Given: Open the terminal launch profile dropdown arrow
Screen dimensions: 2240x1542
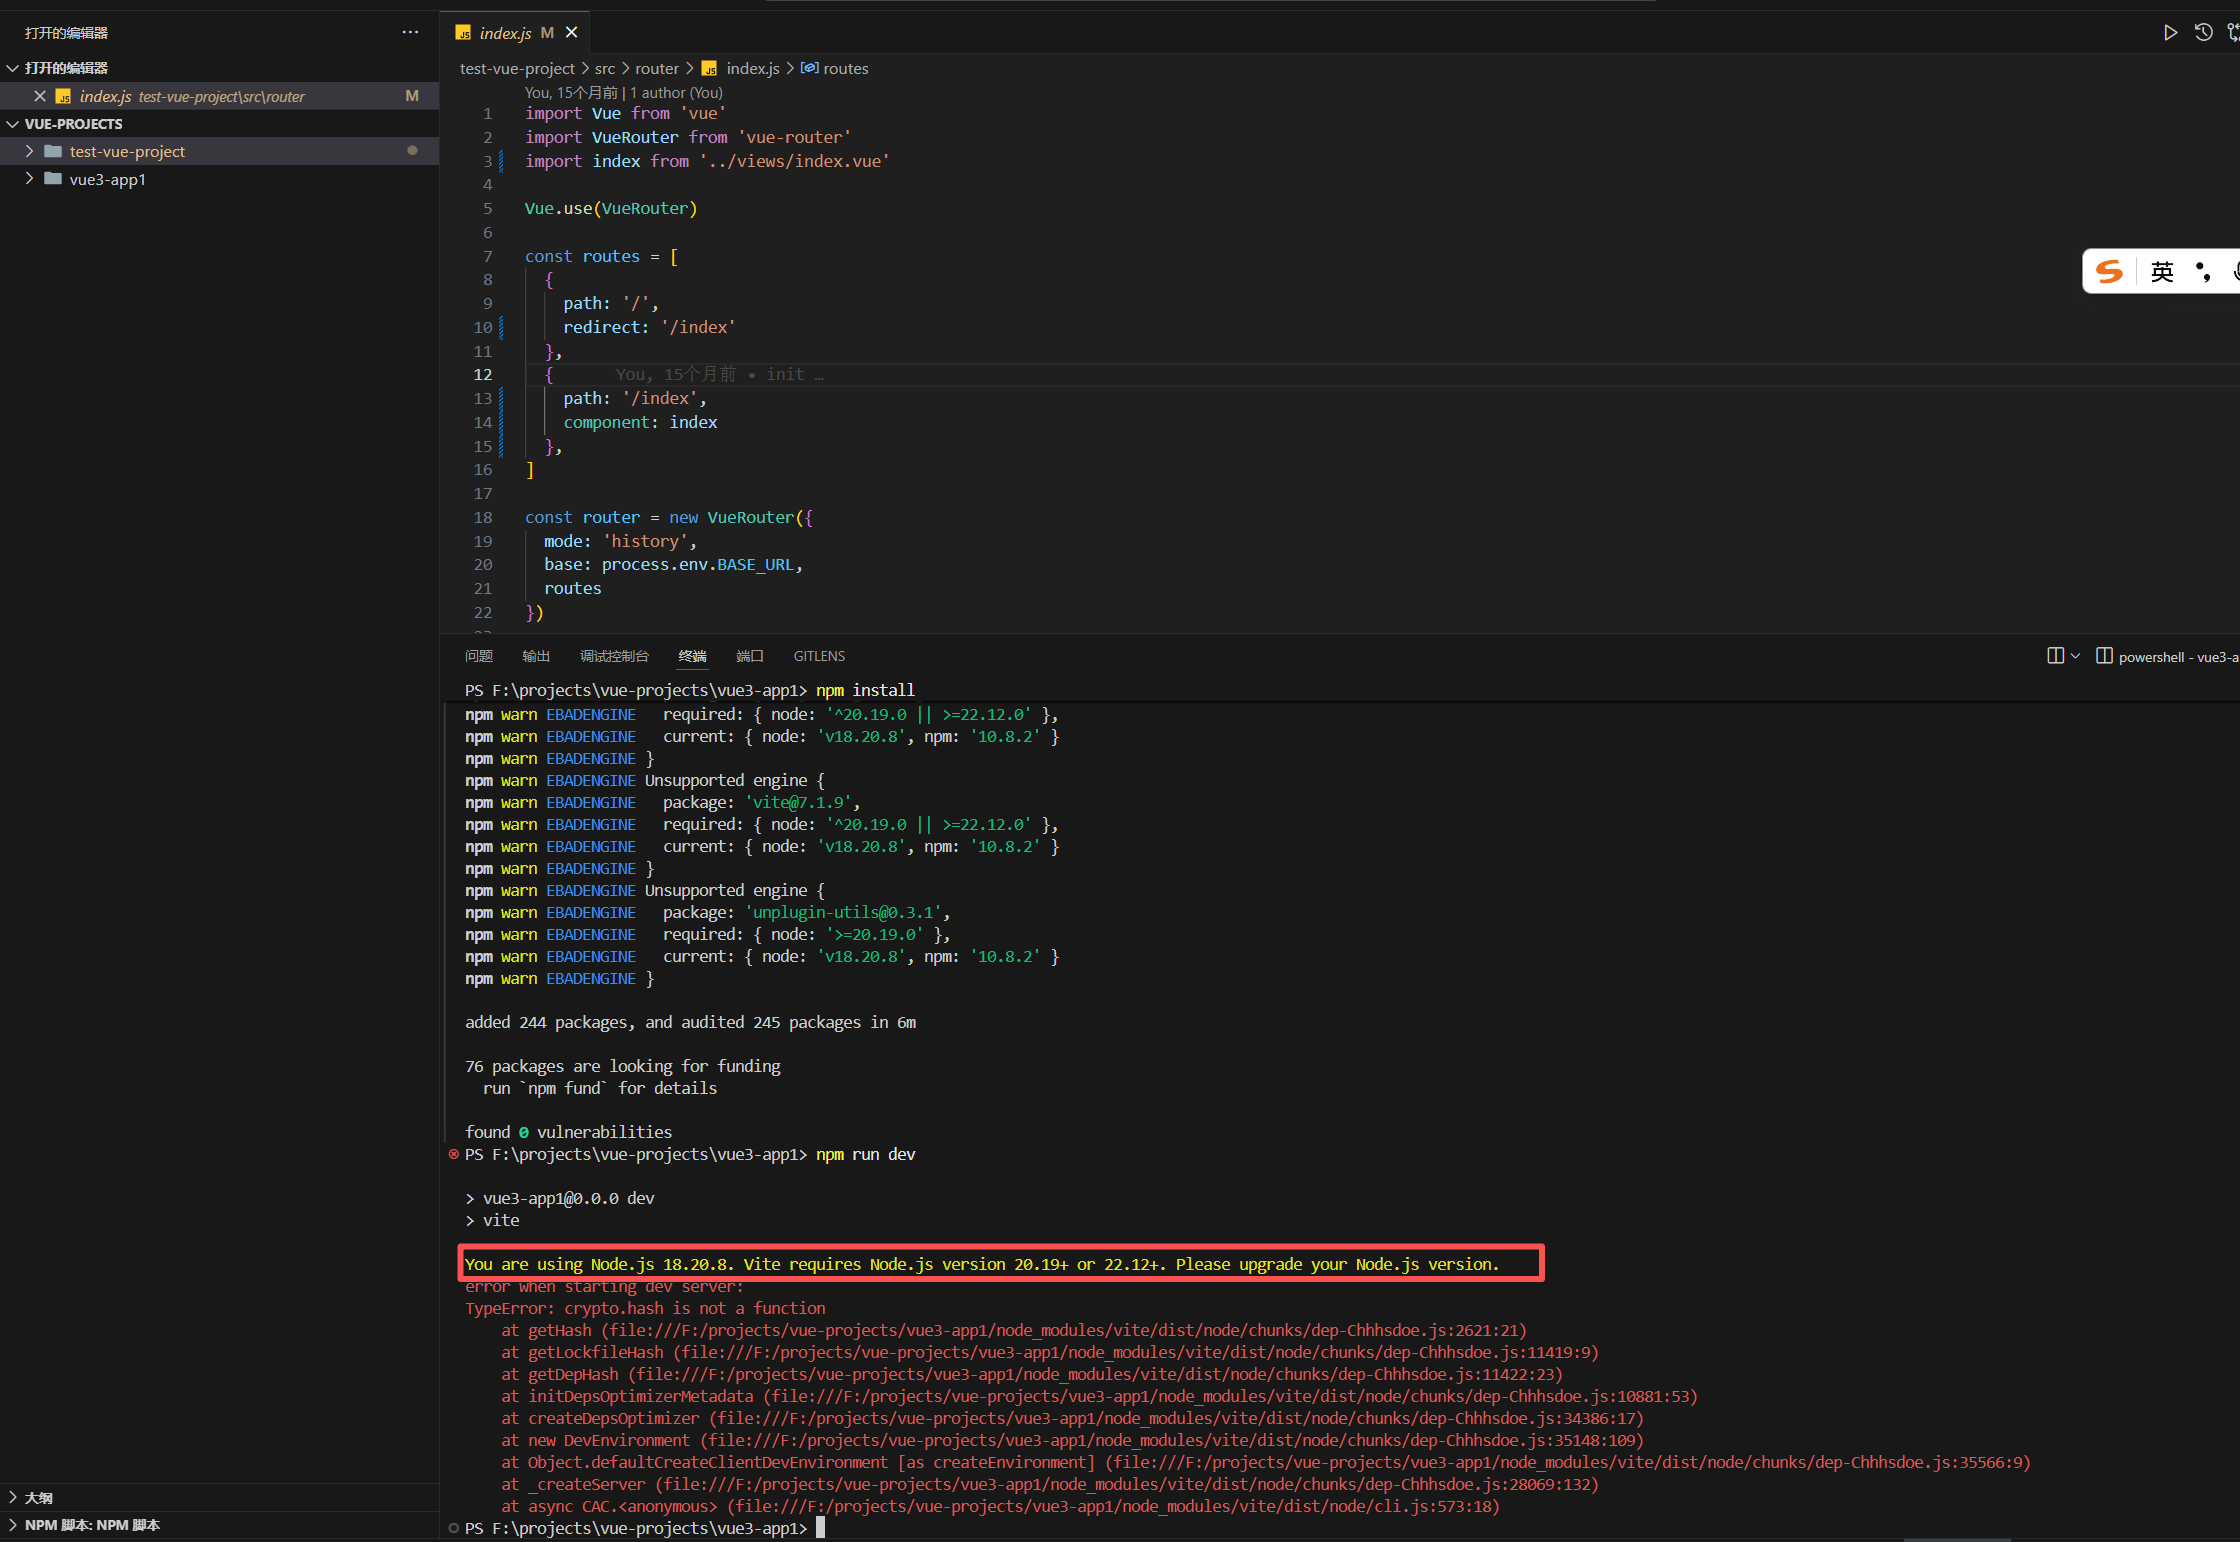Looking at the screenshot, I should tap(2076, 656).
